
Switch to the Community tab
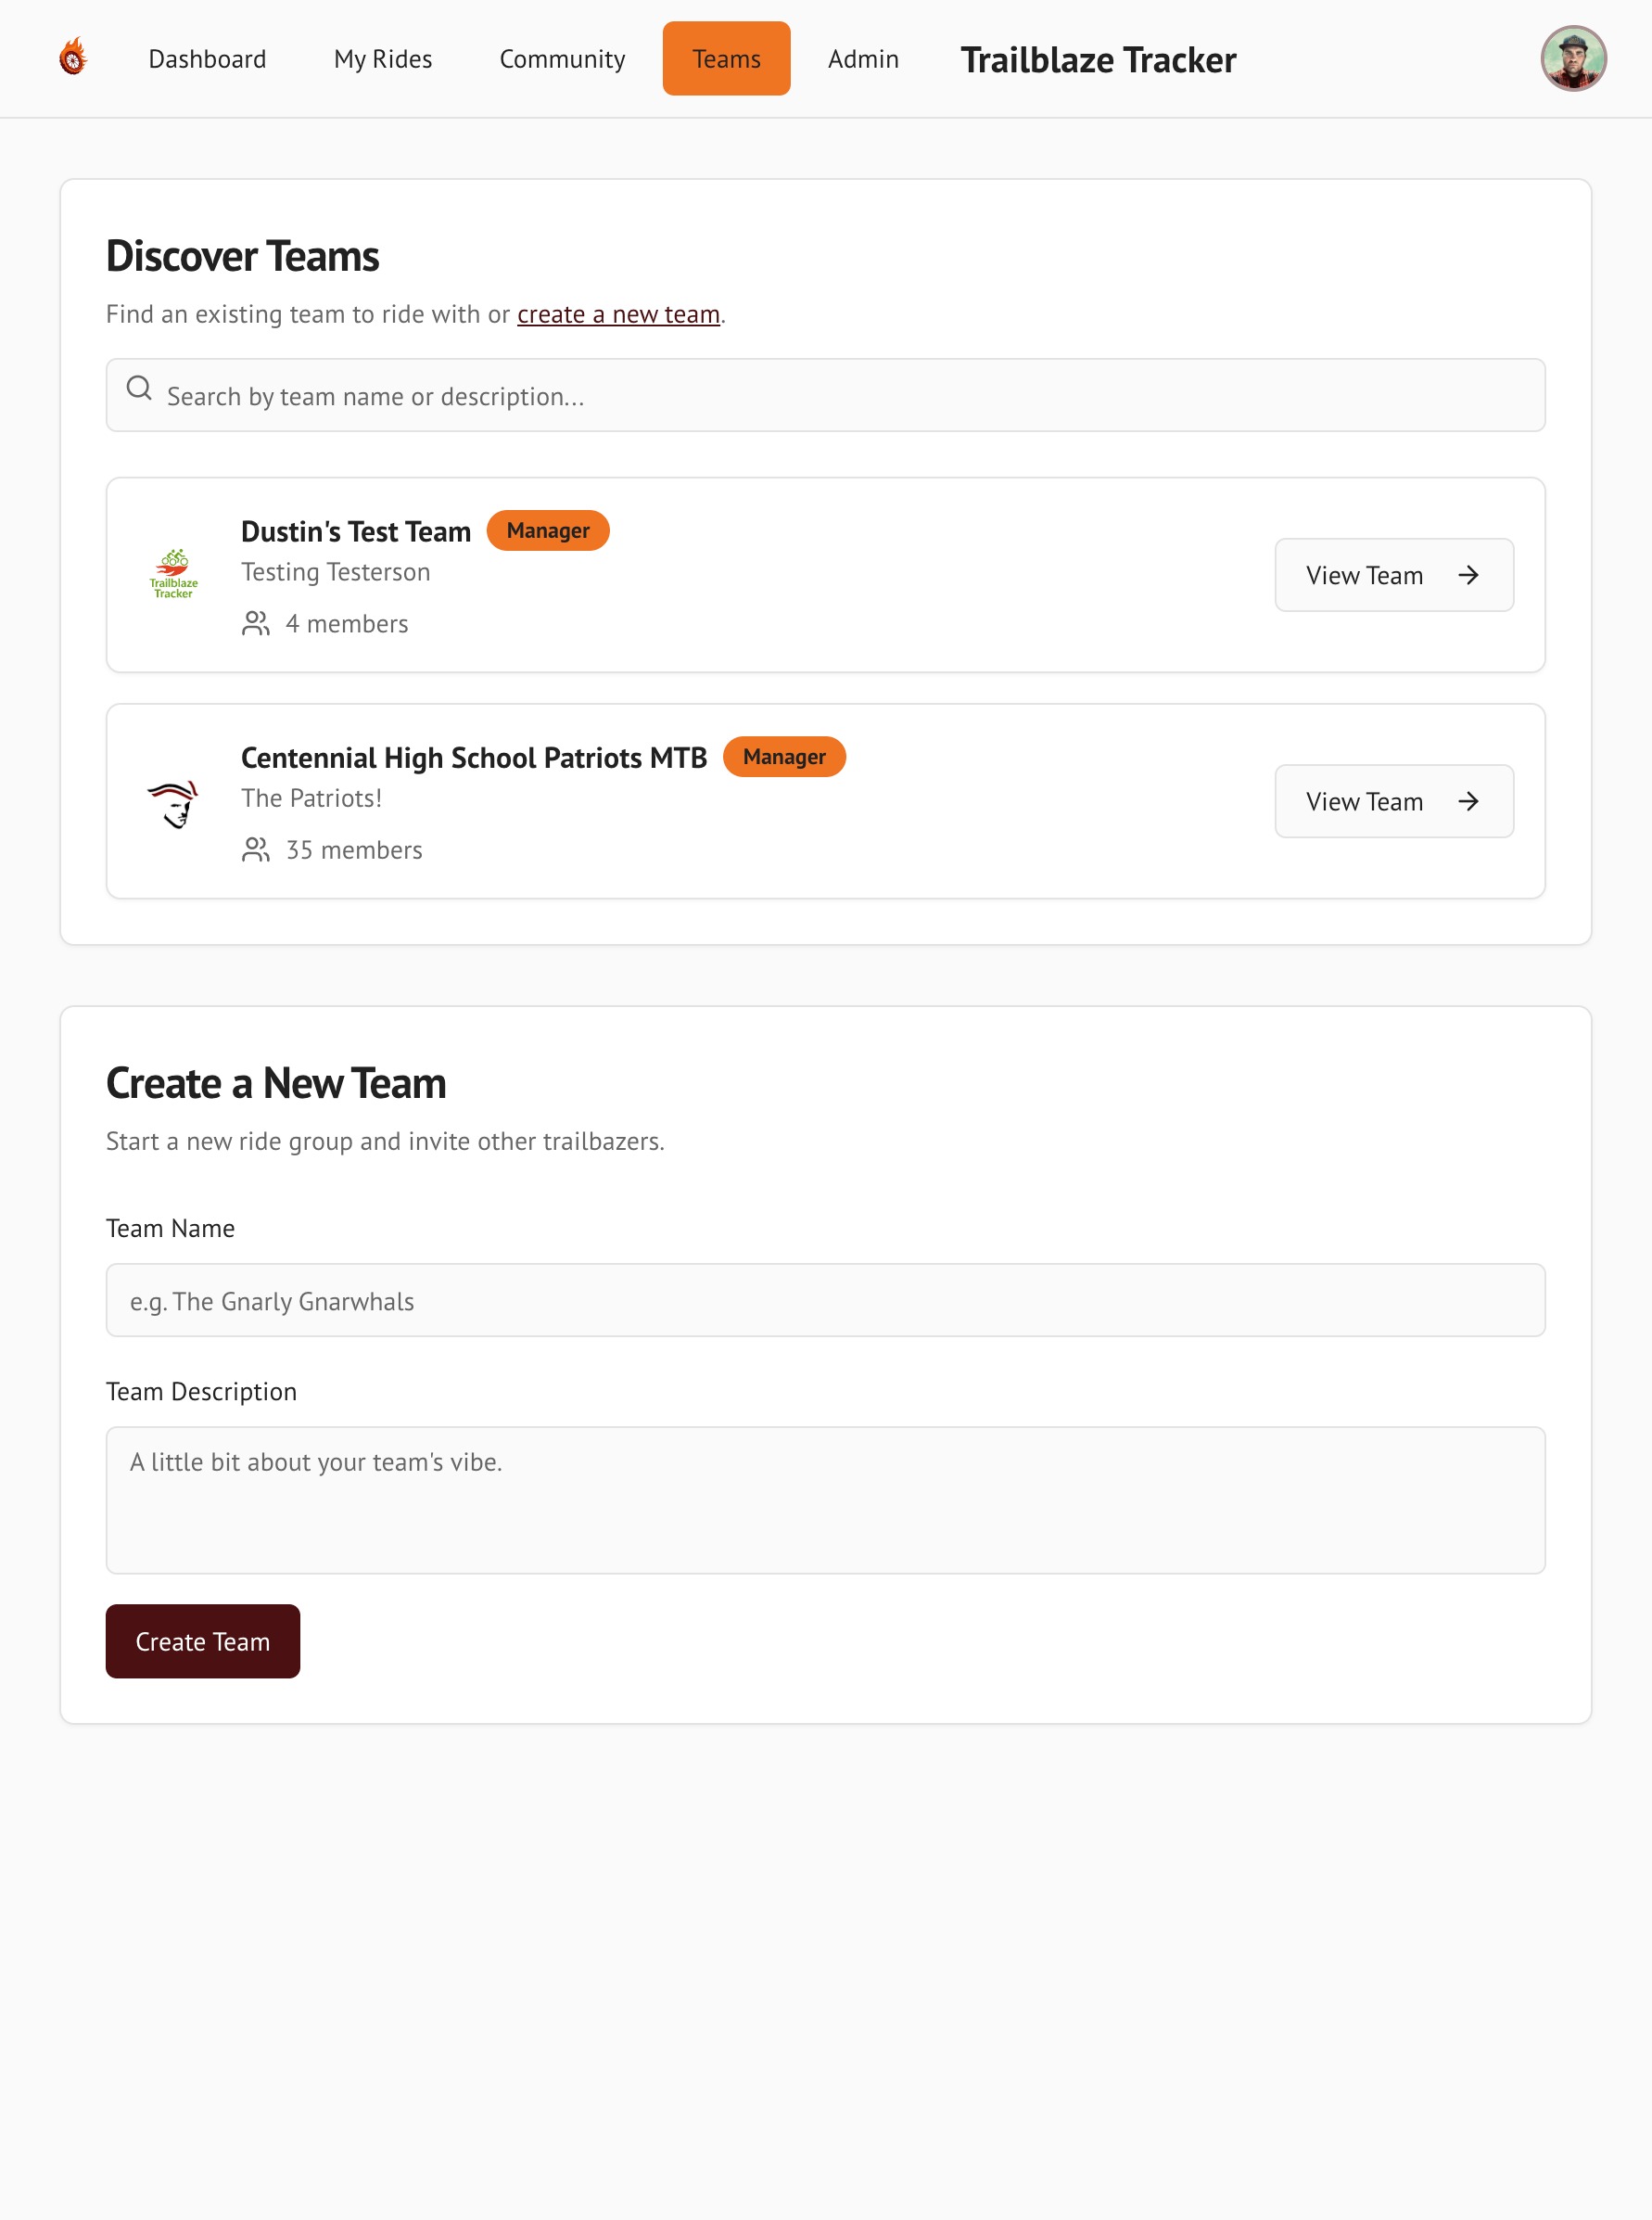click(x=562, y=59)
